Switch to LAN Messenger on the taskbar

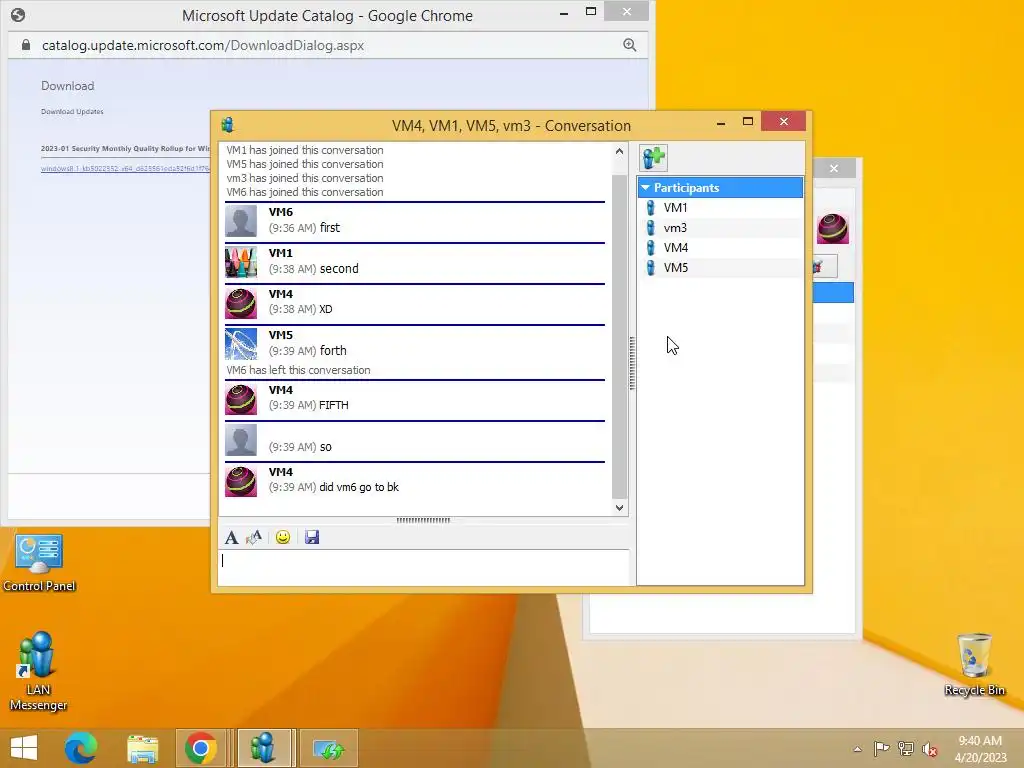(x=264, y=748)
